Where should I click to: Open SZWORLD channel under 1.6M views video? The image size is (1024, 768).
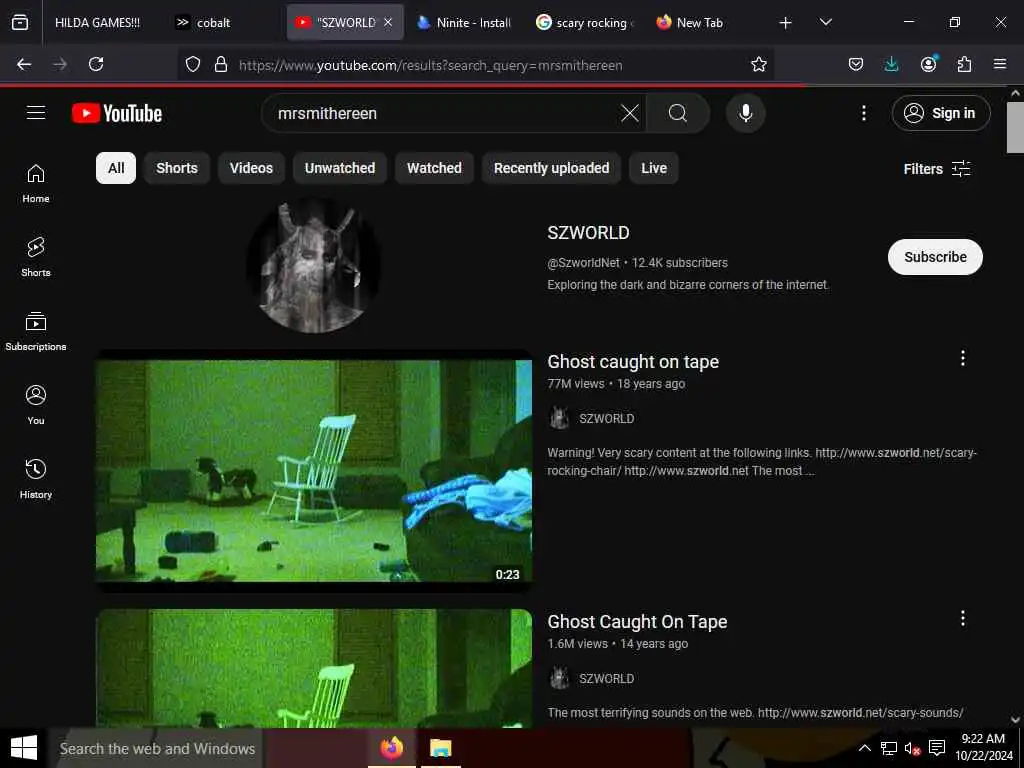(x=606, y=679)
